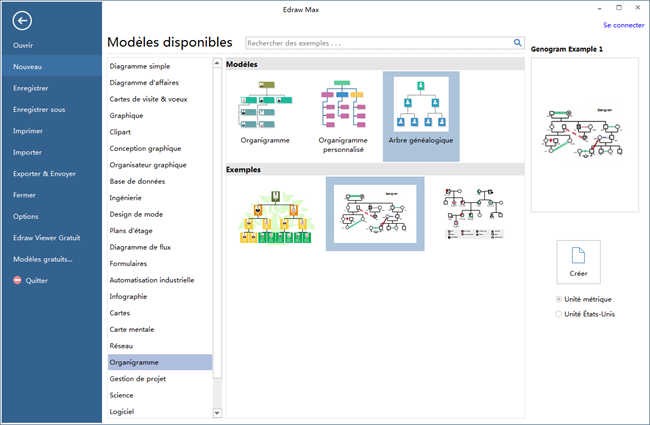
Task: Select Cartes de visite & voeux category
Action: tap(160, 99)
